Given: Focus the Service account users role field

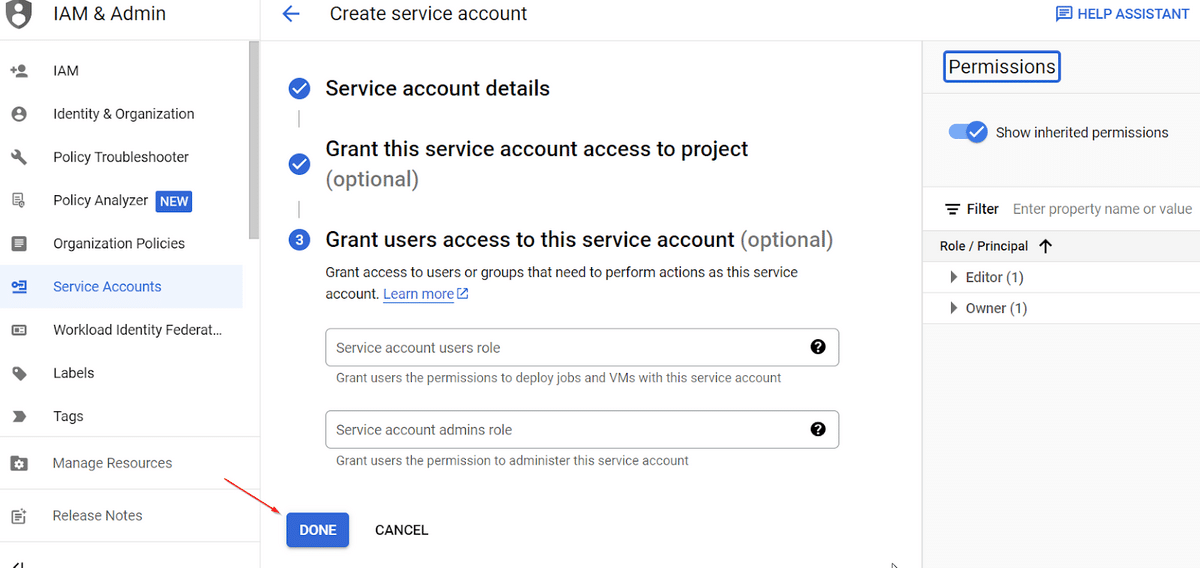Looking at the screenshot, I should [582, 347].
